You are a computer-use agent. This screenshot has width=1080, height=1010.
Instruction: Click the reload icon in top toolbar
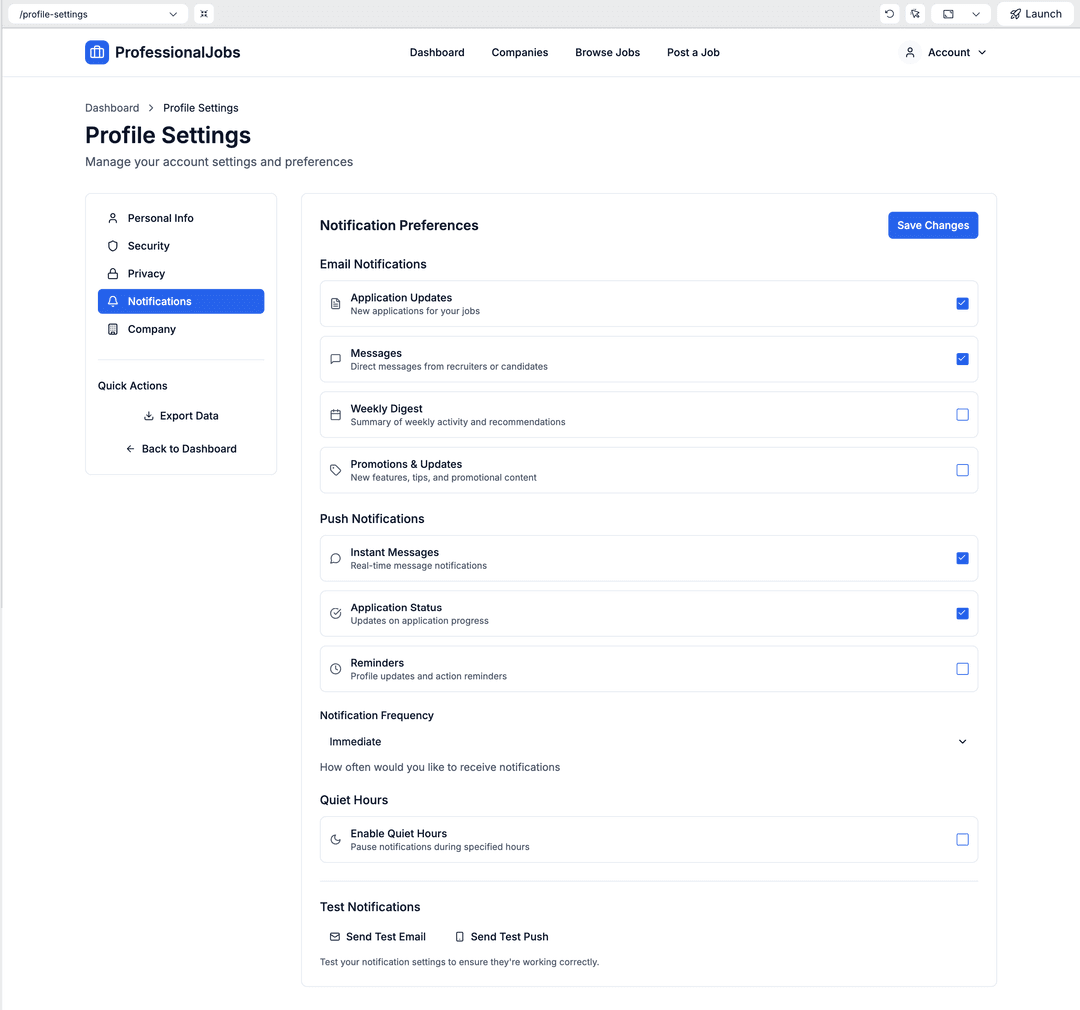click(889, 14)
